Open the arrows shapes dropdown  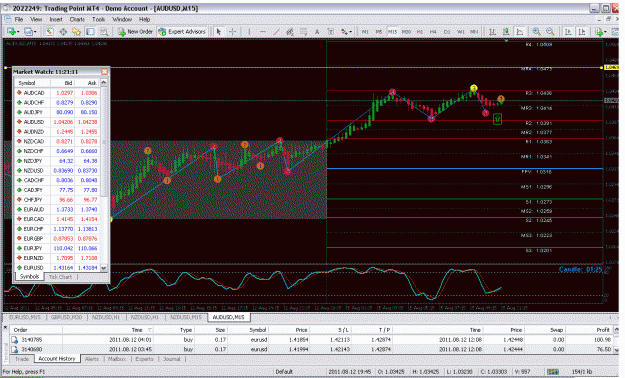[x=346, y=32]
